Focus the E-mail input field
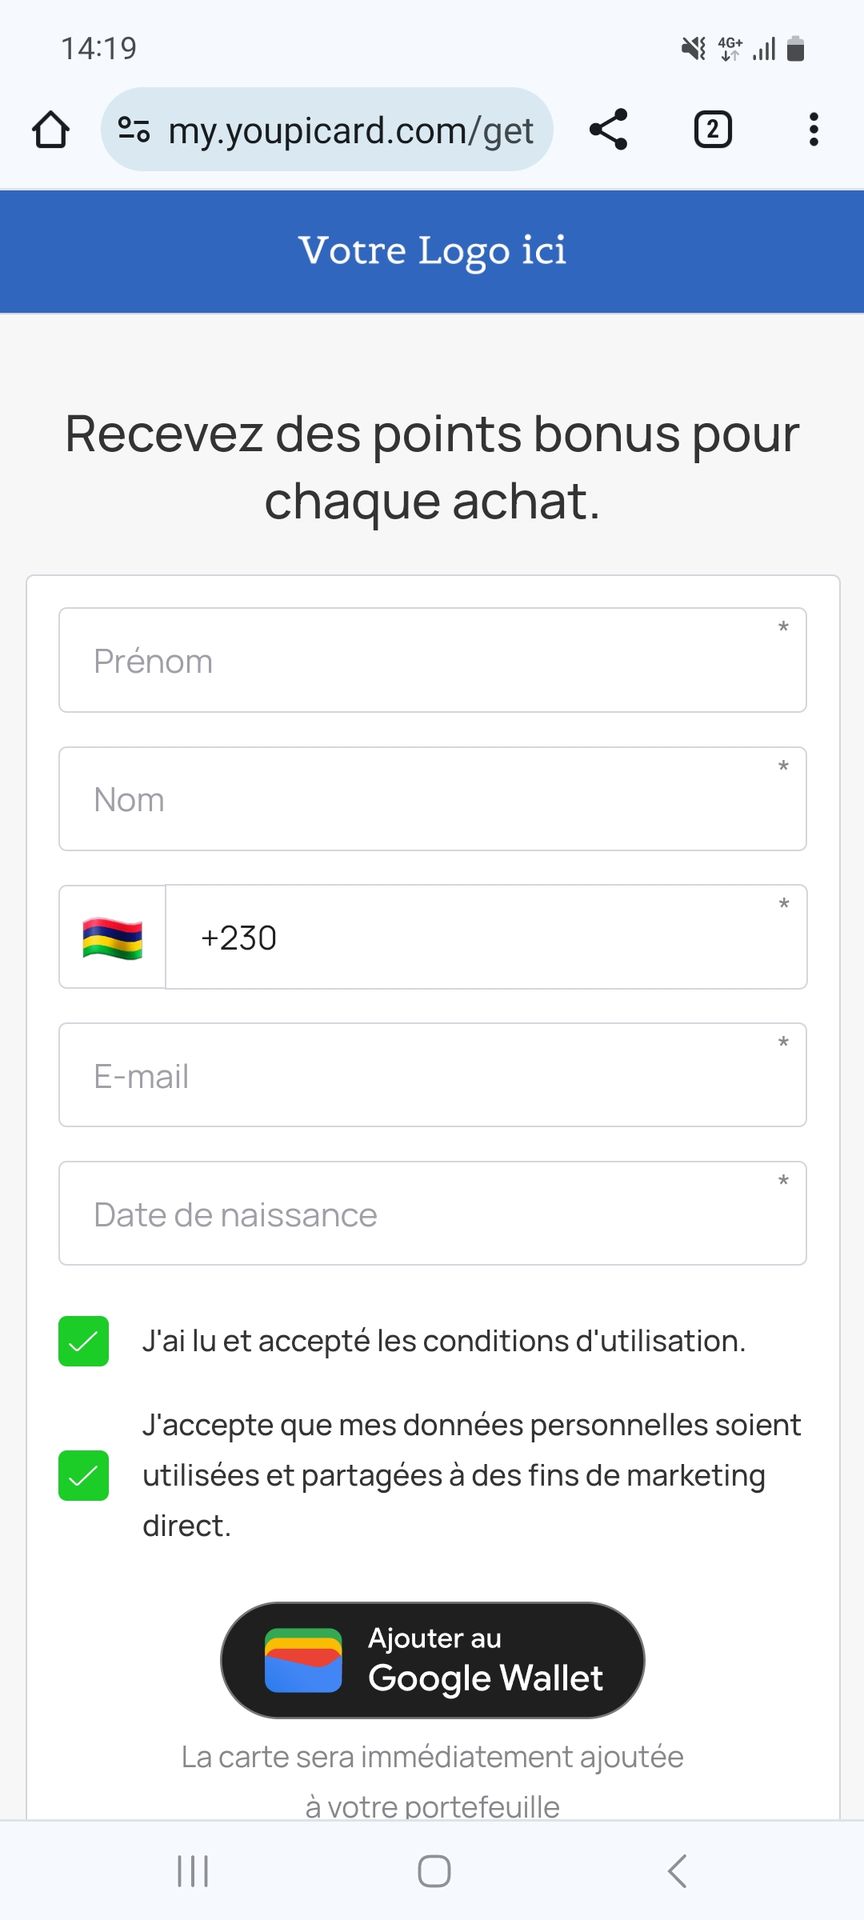 click(432, 1076)
